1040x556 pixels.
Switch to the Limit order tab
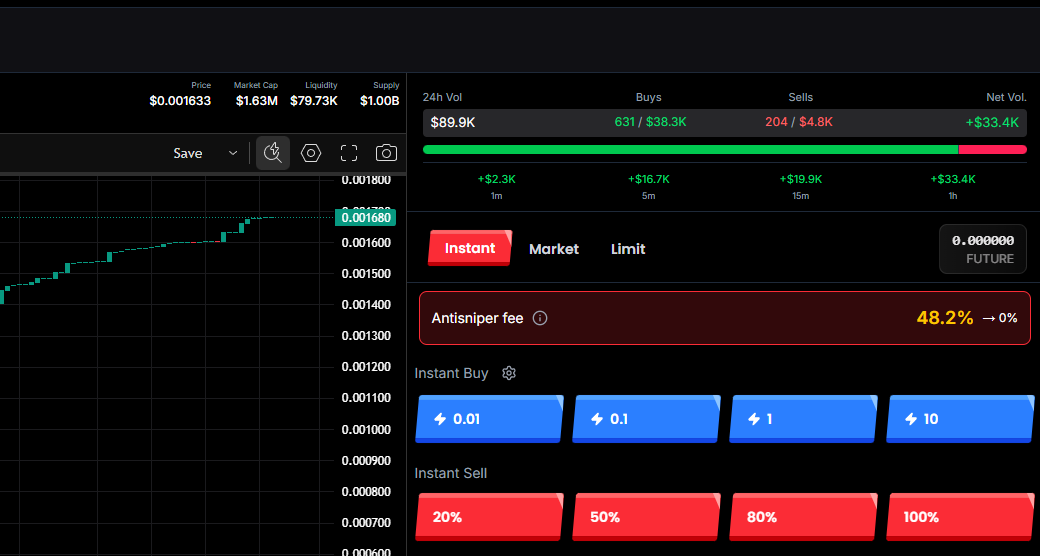[628, 249]
